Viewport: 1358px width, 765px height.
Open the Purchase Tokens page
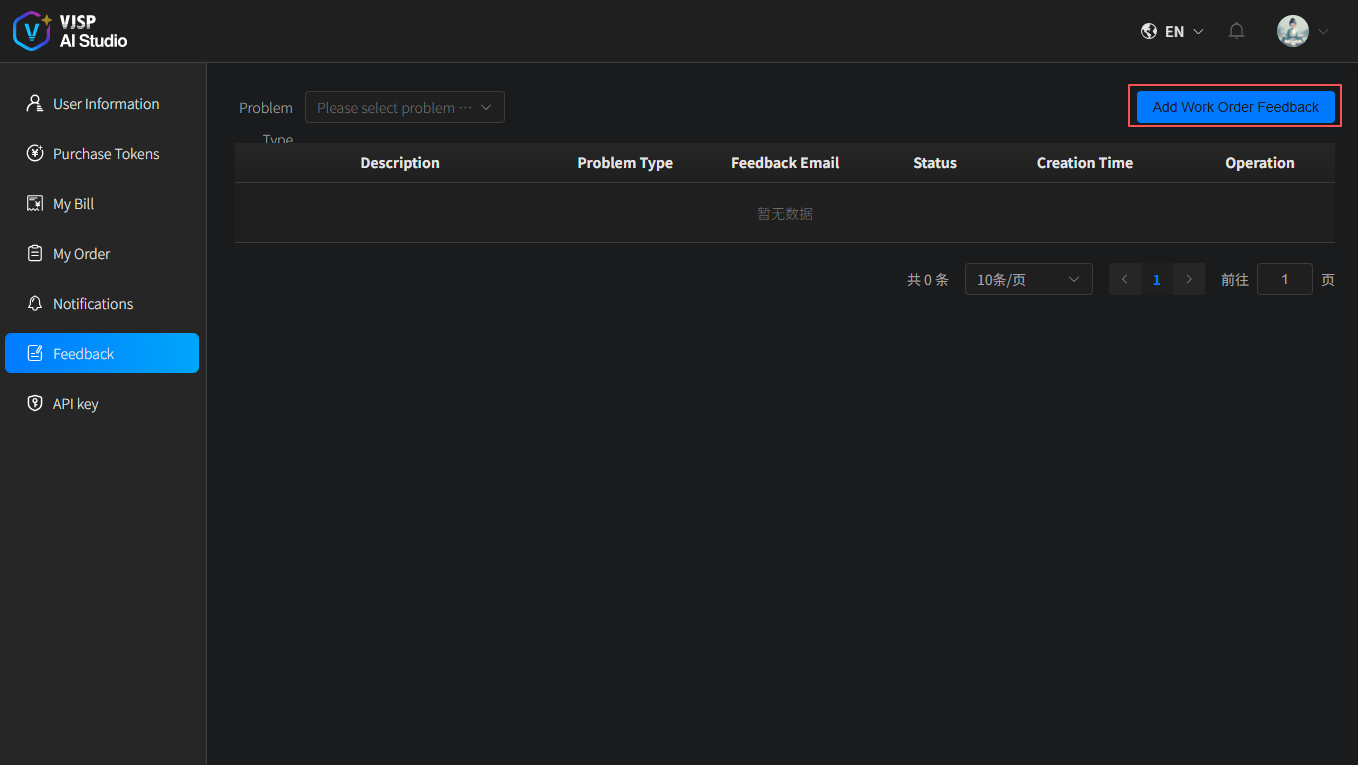click(106, 154)
